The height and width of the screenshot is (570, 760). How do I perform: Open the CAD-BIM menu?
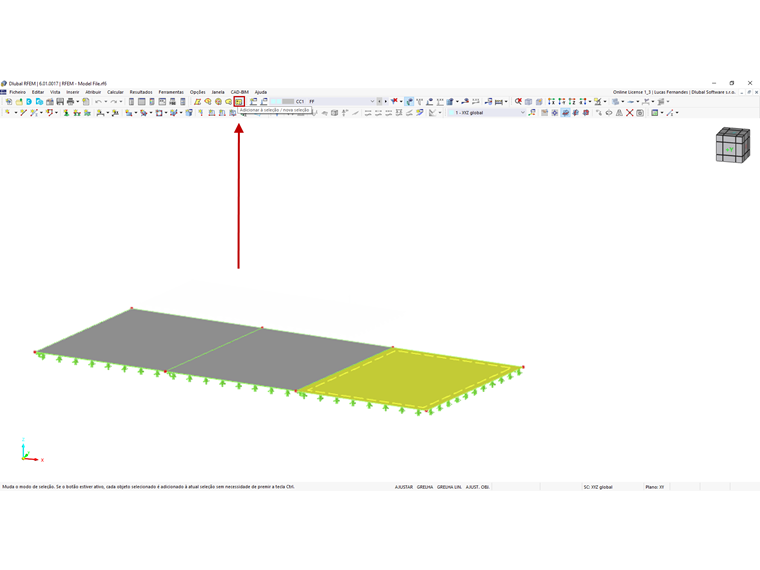[x=239, y=92]
